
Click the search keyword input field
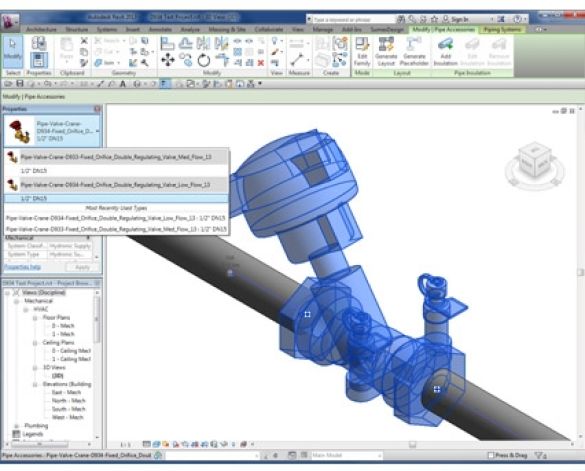(353, 19)
